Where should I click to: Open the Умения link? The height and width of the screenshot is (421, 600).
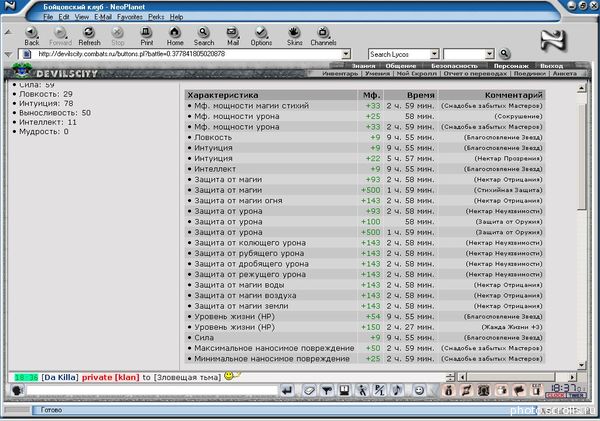(377, 73)
